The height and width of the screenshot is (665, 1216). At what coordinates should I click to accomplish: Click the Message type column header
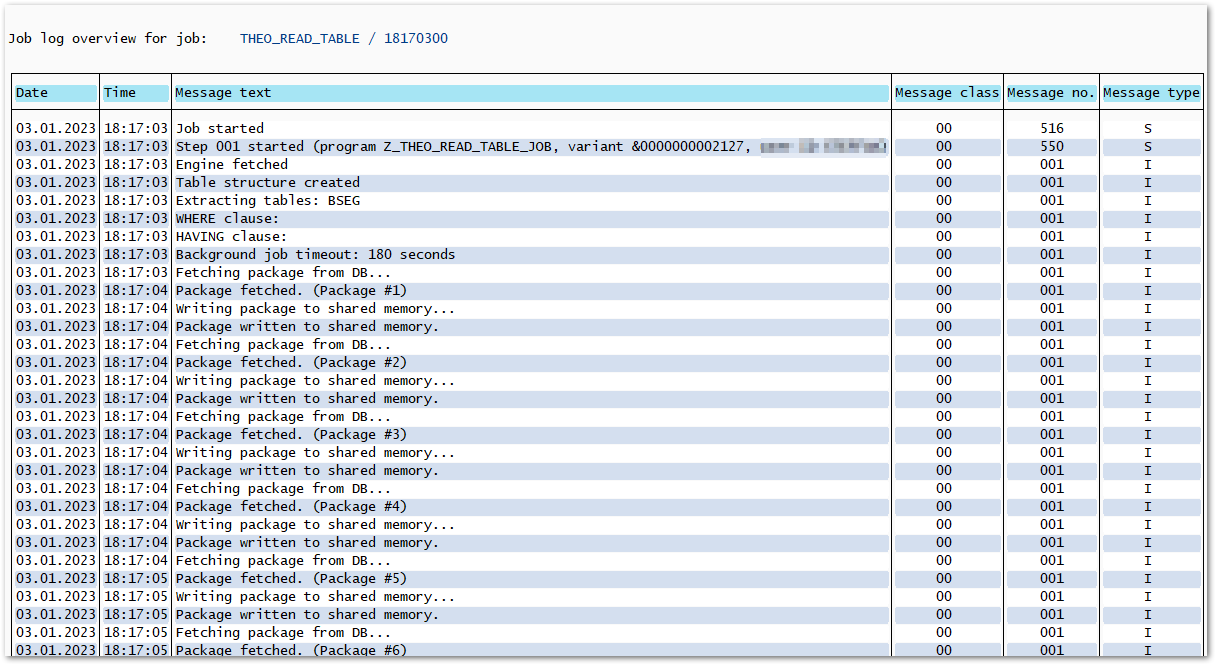pos(1151,93)
